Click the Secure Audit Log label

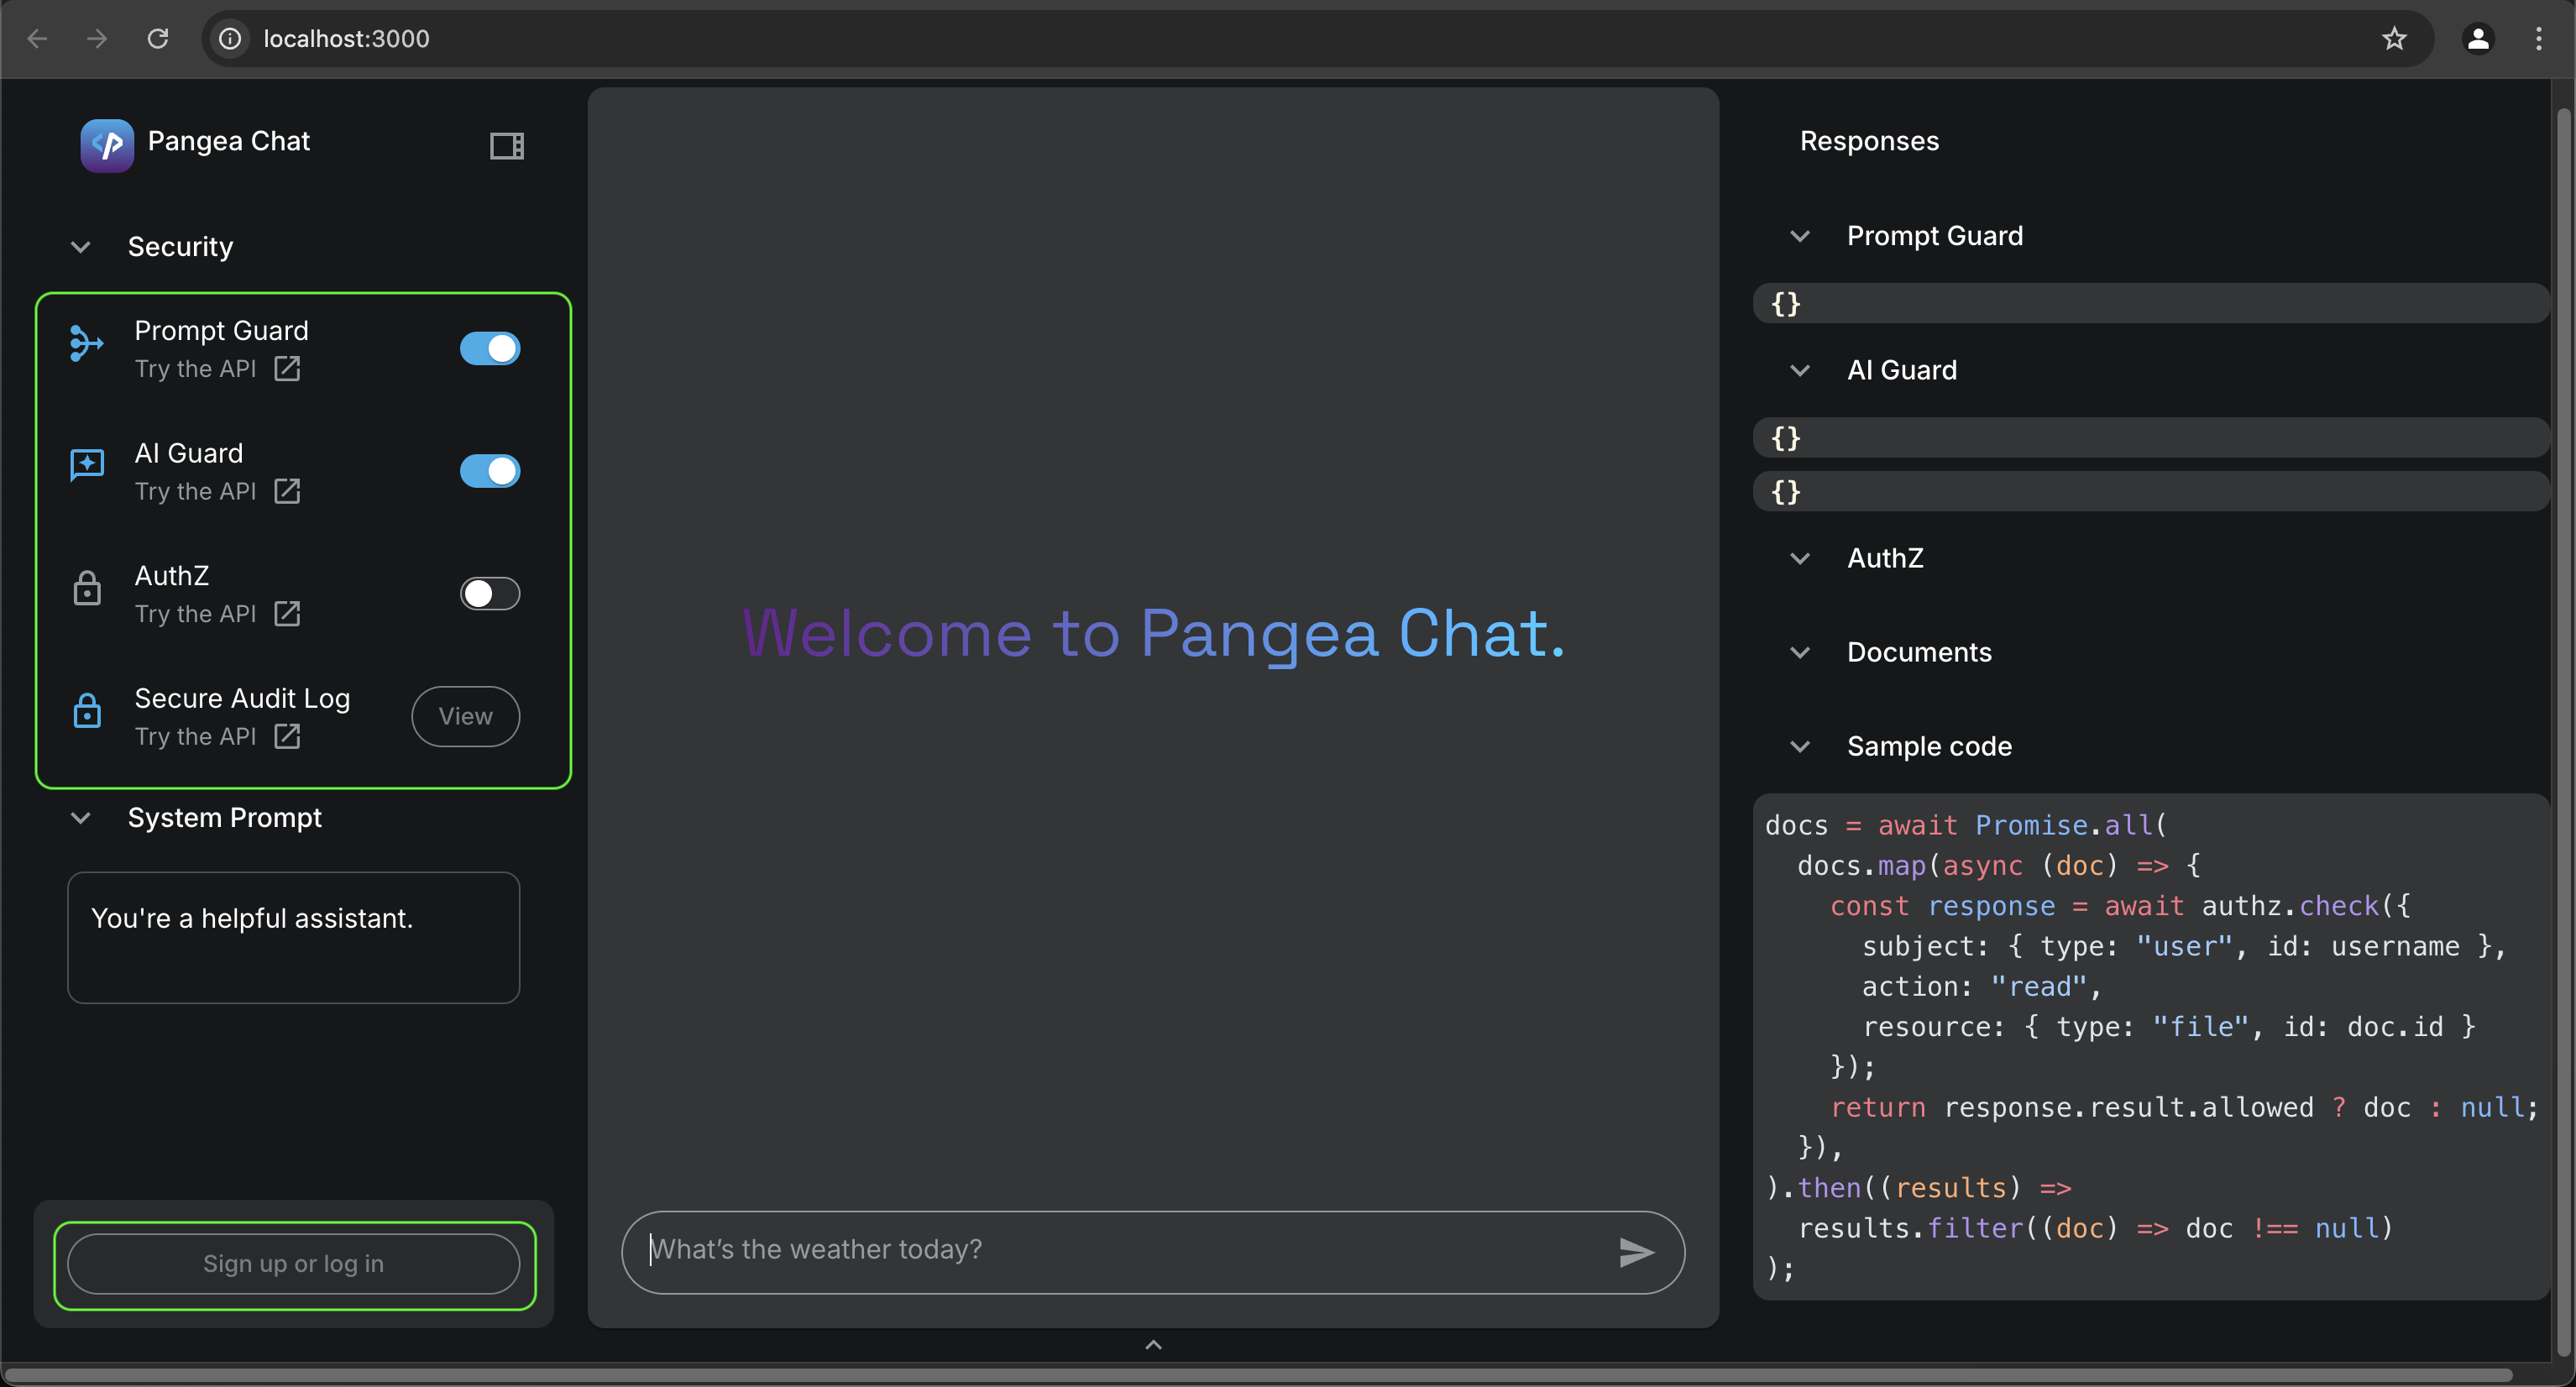point(242,698)
